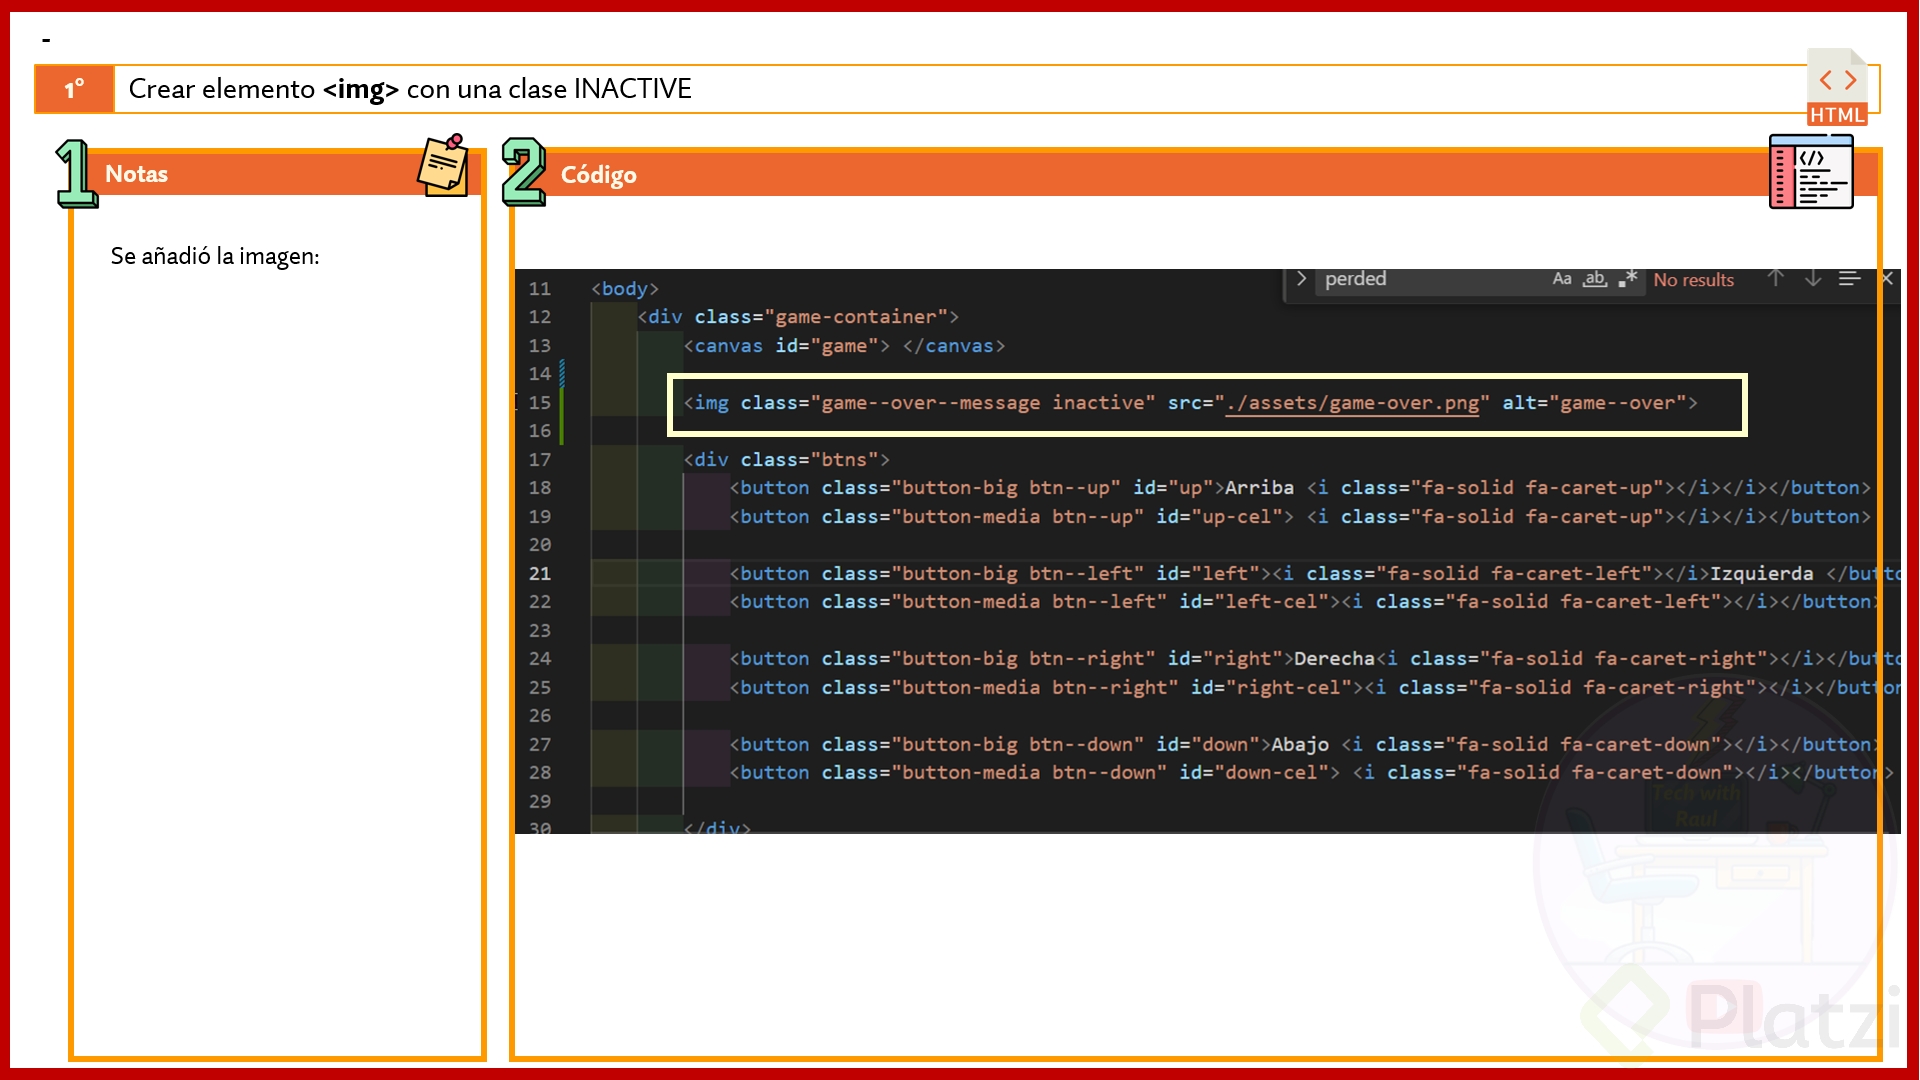
Task: Click the id="down-cel" attribute on line 28
Action: (x=1255, y=773)
